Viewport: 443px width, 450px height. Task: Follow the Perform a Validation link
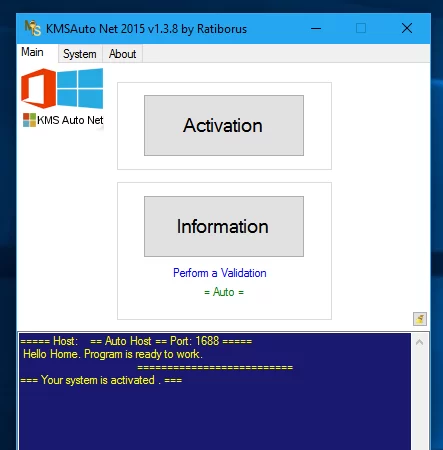(x=220, y=273)
